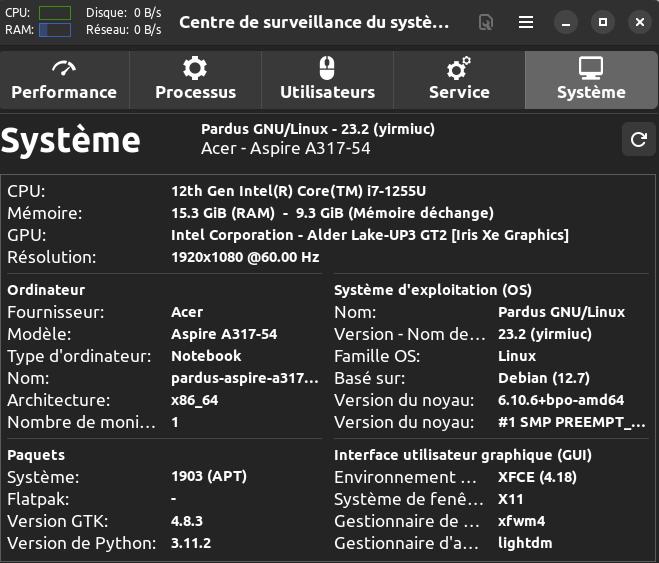Select resolution value '1920x1080 @60.00 Hz'

click(245, 257)
